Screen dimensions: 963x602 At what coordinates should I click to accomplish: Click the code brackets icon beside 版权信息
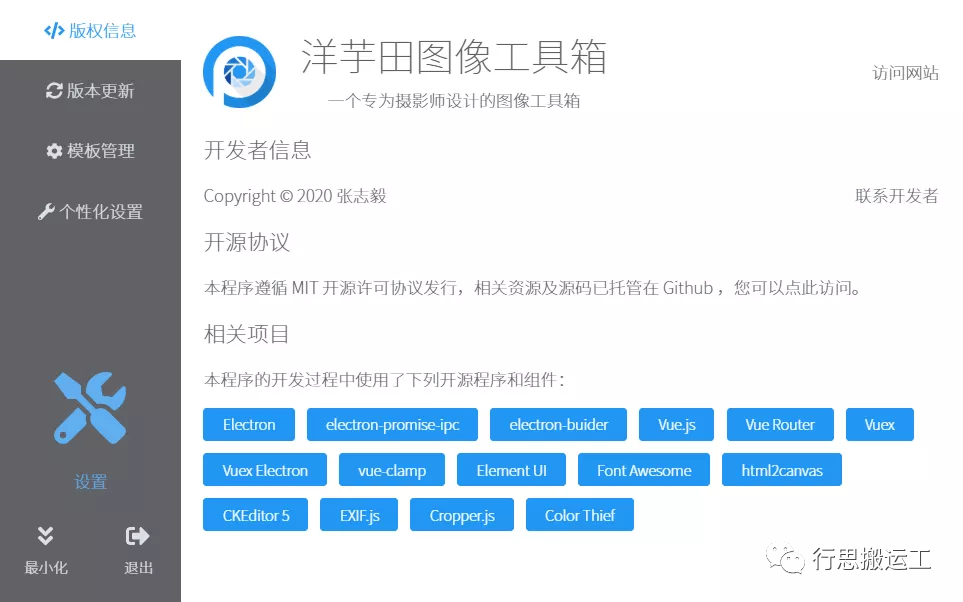(x=54, y=30)
